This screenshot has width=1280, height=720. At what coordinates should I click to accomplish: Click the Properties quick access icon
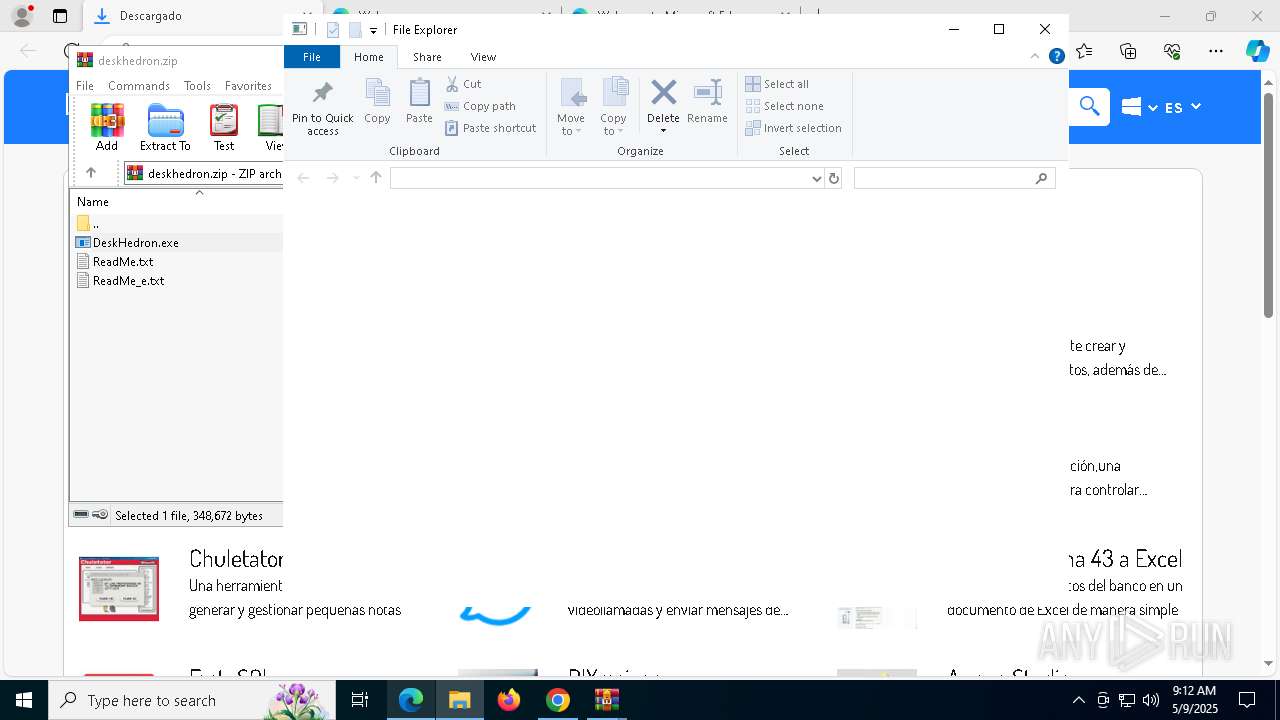333,30
